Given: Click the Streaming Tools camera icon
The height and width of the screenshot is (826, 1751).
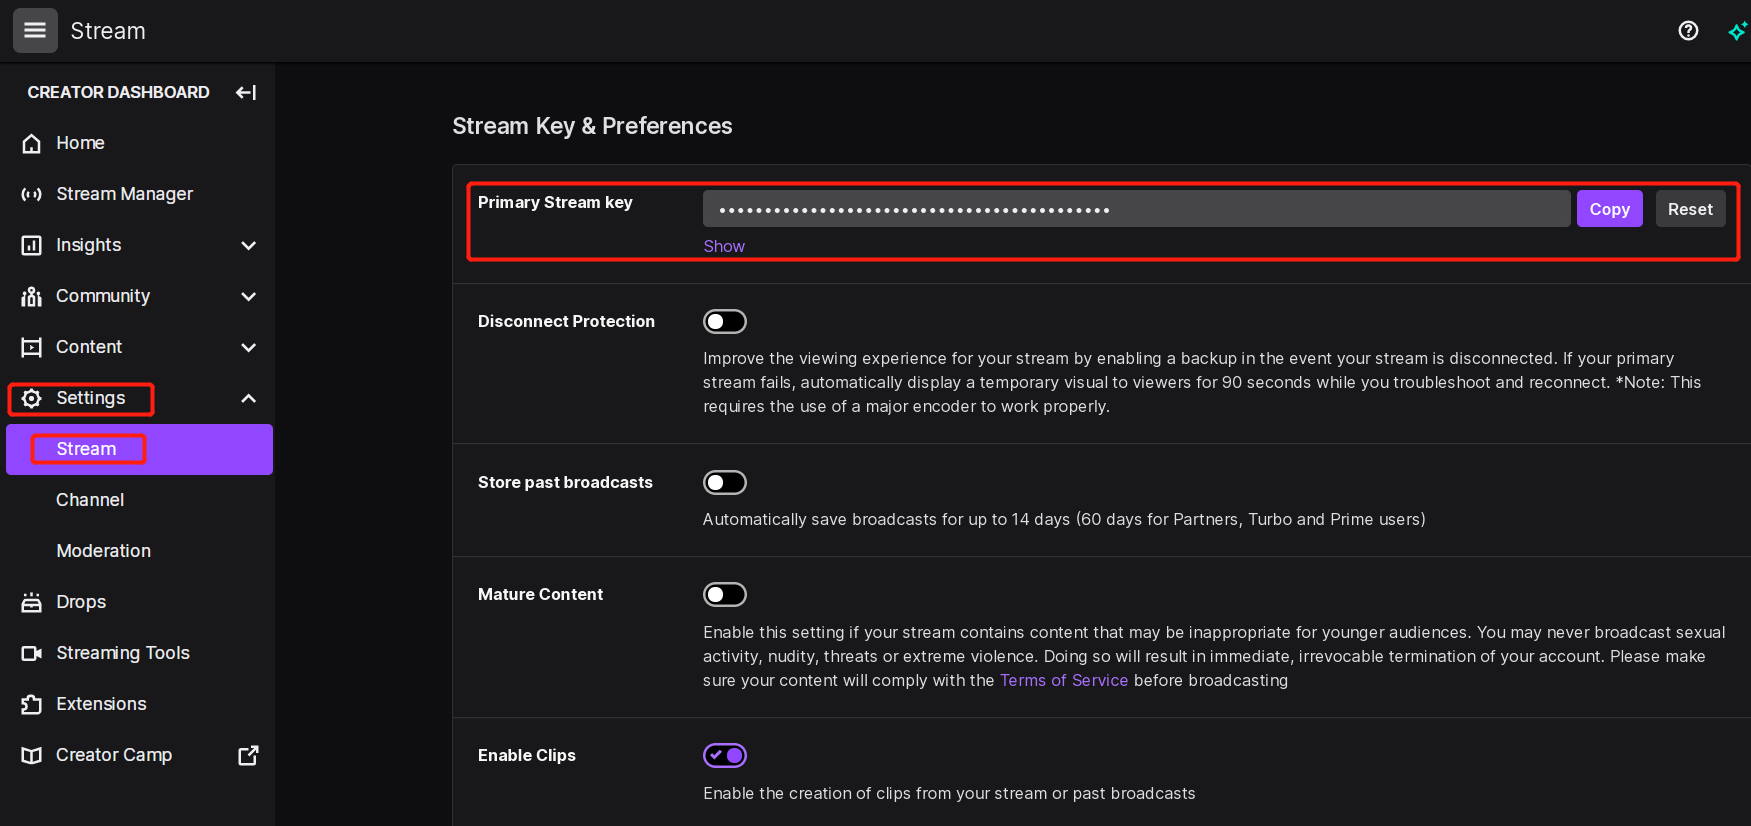Looking at the screenshot, I should point(32,653).
